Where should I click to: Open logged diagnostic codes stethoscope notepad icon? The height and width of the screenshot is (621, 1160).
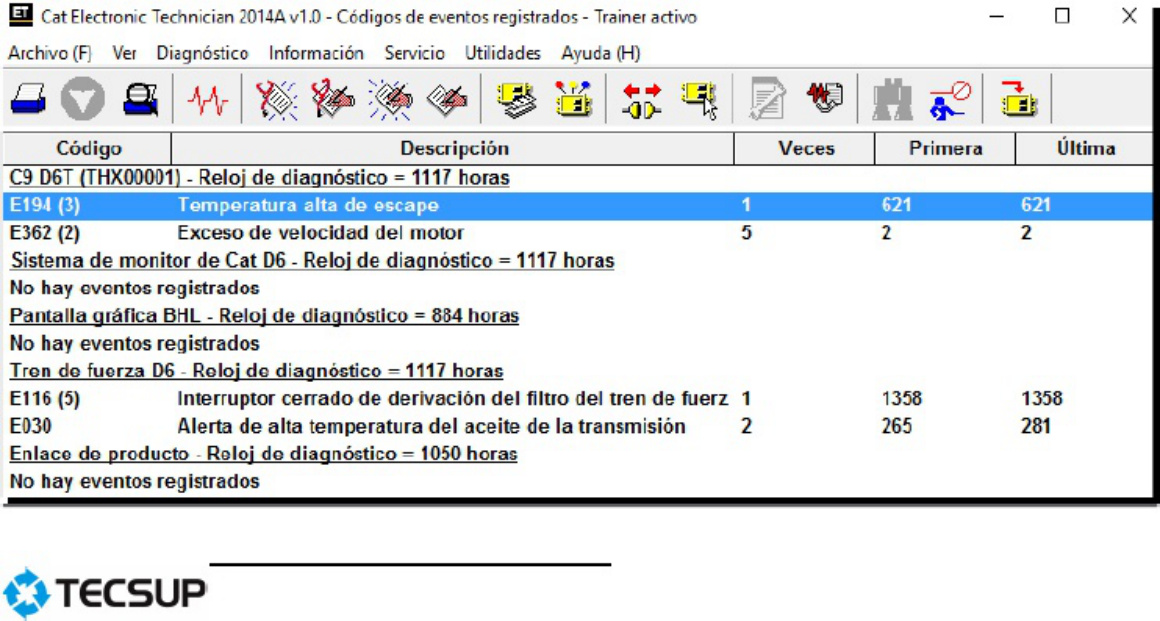pos(332,99)
